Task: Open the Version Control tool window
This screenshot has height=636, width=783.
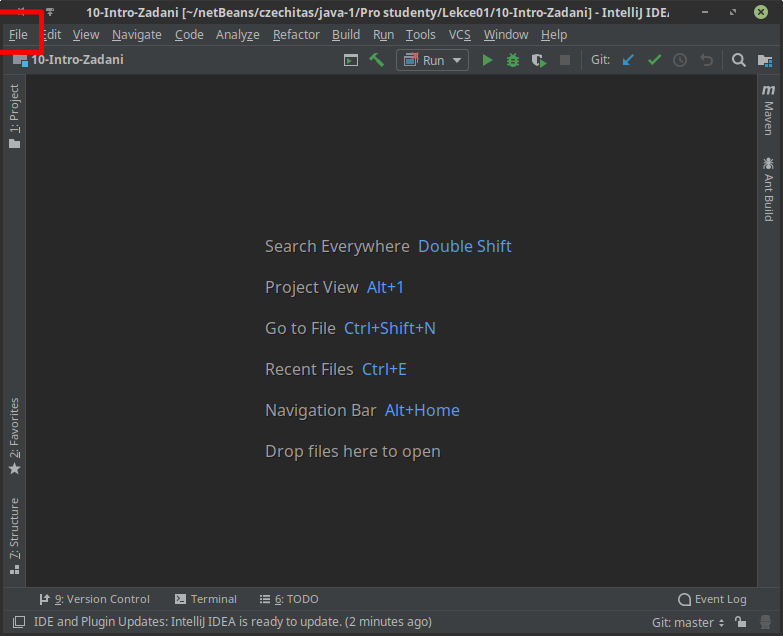Action: (94, 599)
